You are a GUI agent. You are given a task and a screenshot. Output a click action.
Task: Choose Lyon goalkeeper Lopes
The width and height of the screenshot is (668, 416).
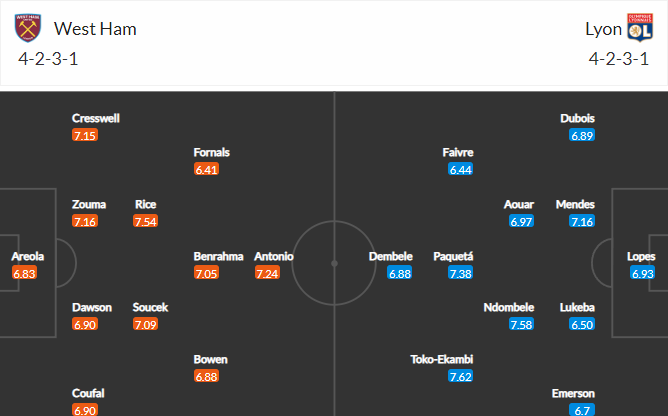point(641,256)
